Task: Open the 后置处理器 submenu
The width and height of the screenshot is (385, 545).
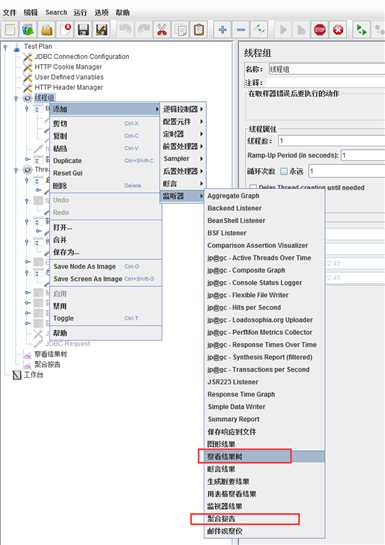Action: (x=183, y=171)
